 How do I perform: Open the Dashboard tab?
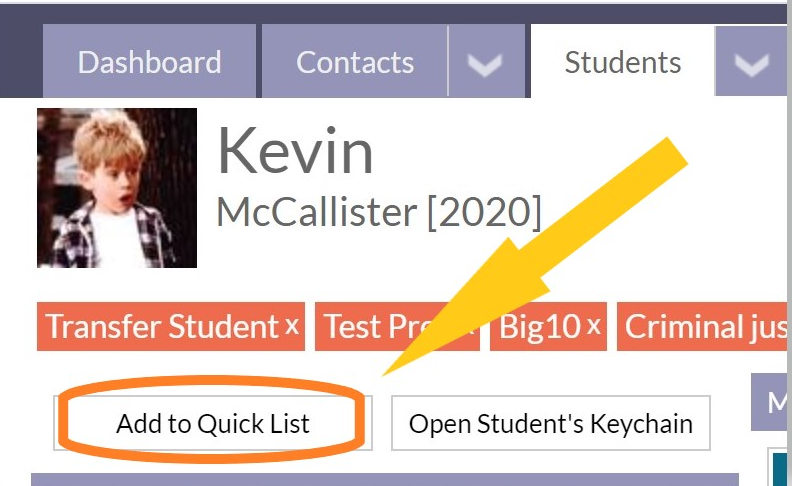coord(150,61)
